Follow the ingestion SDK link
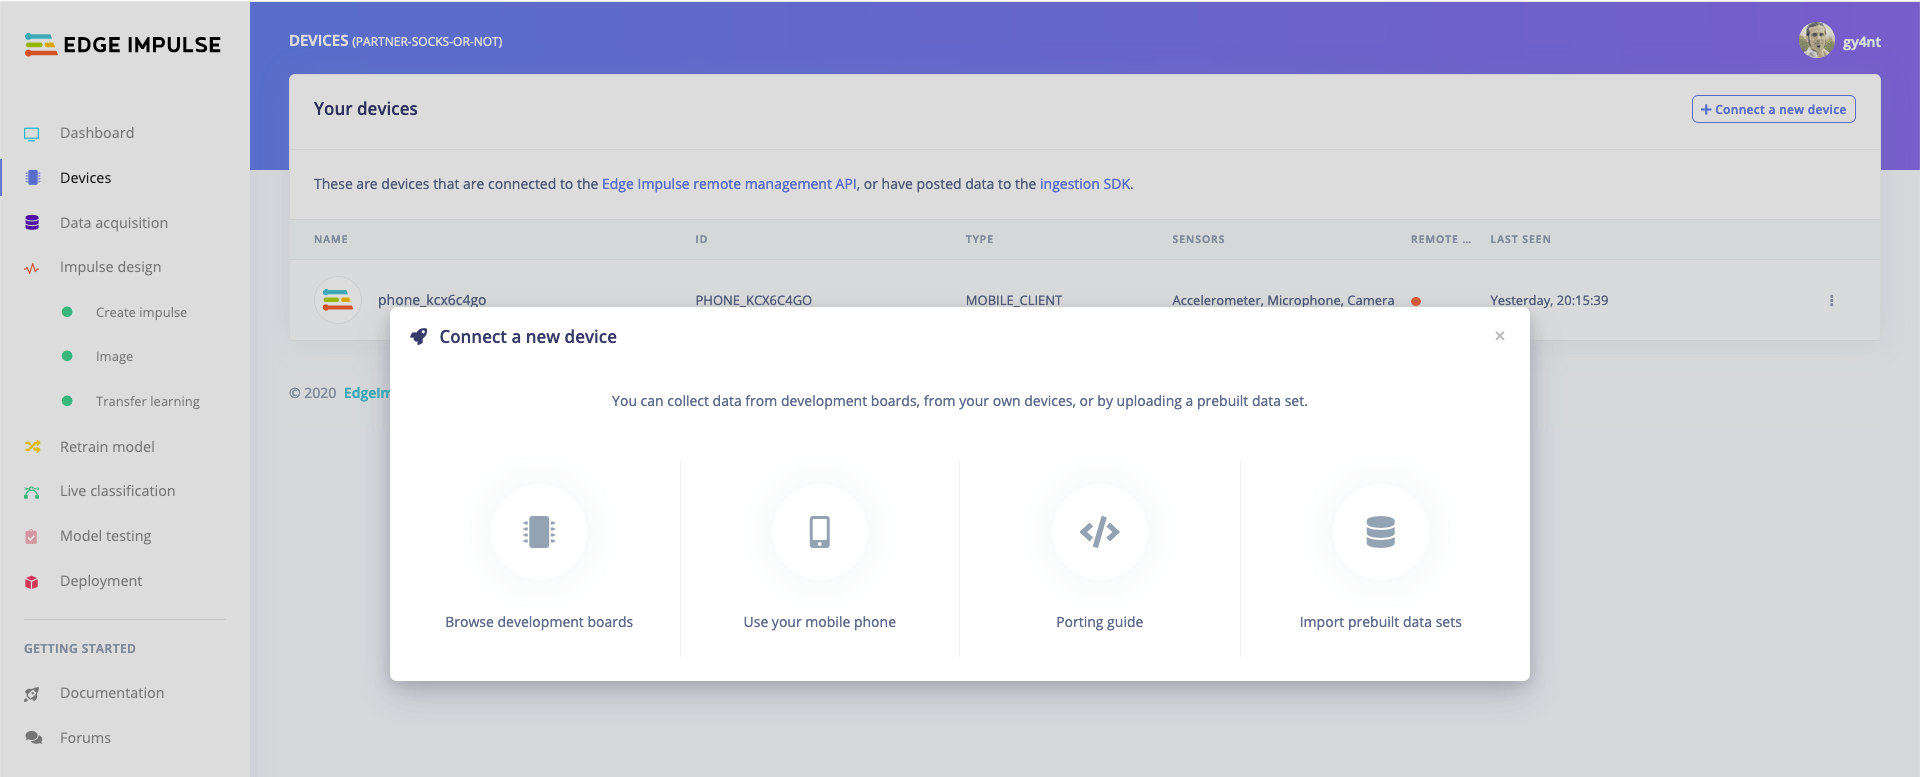1920x777 pixels. 1084,184
